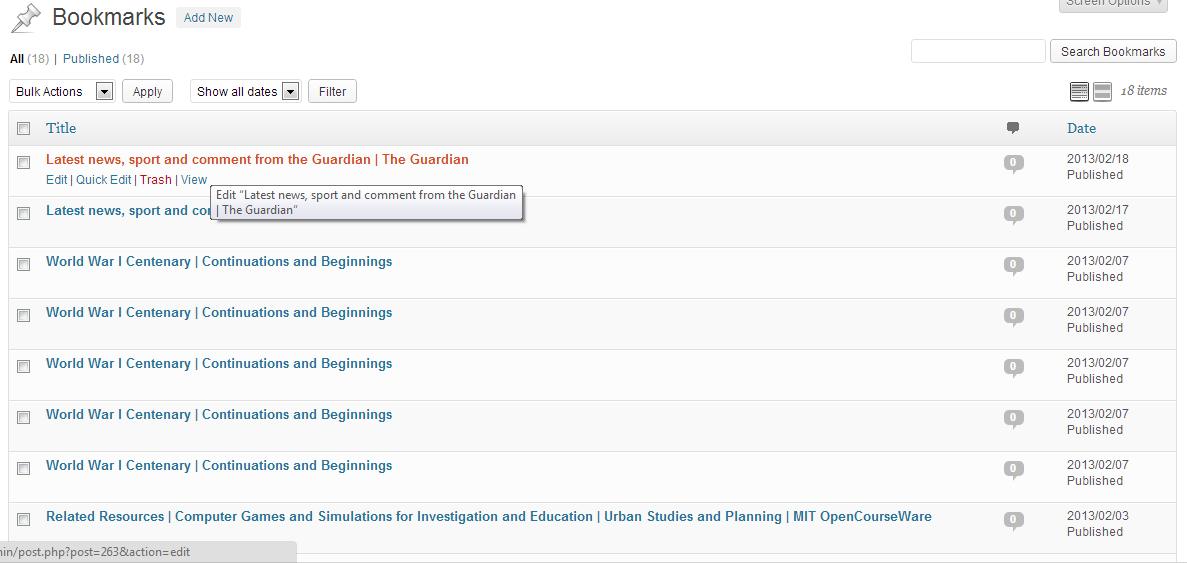Select all bookmarks via header checkbox
The image size is (1187, 563).
pos(23,129)
